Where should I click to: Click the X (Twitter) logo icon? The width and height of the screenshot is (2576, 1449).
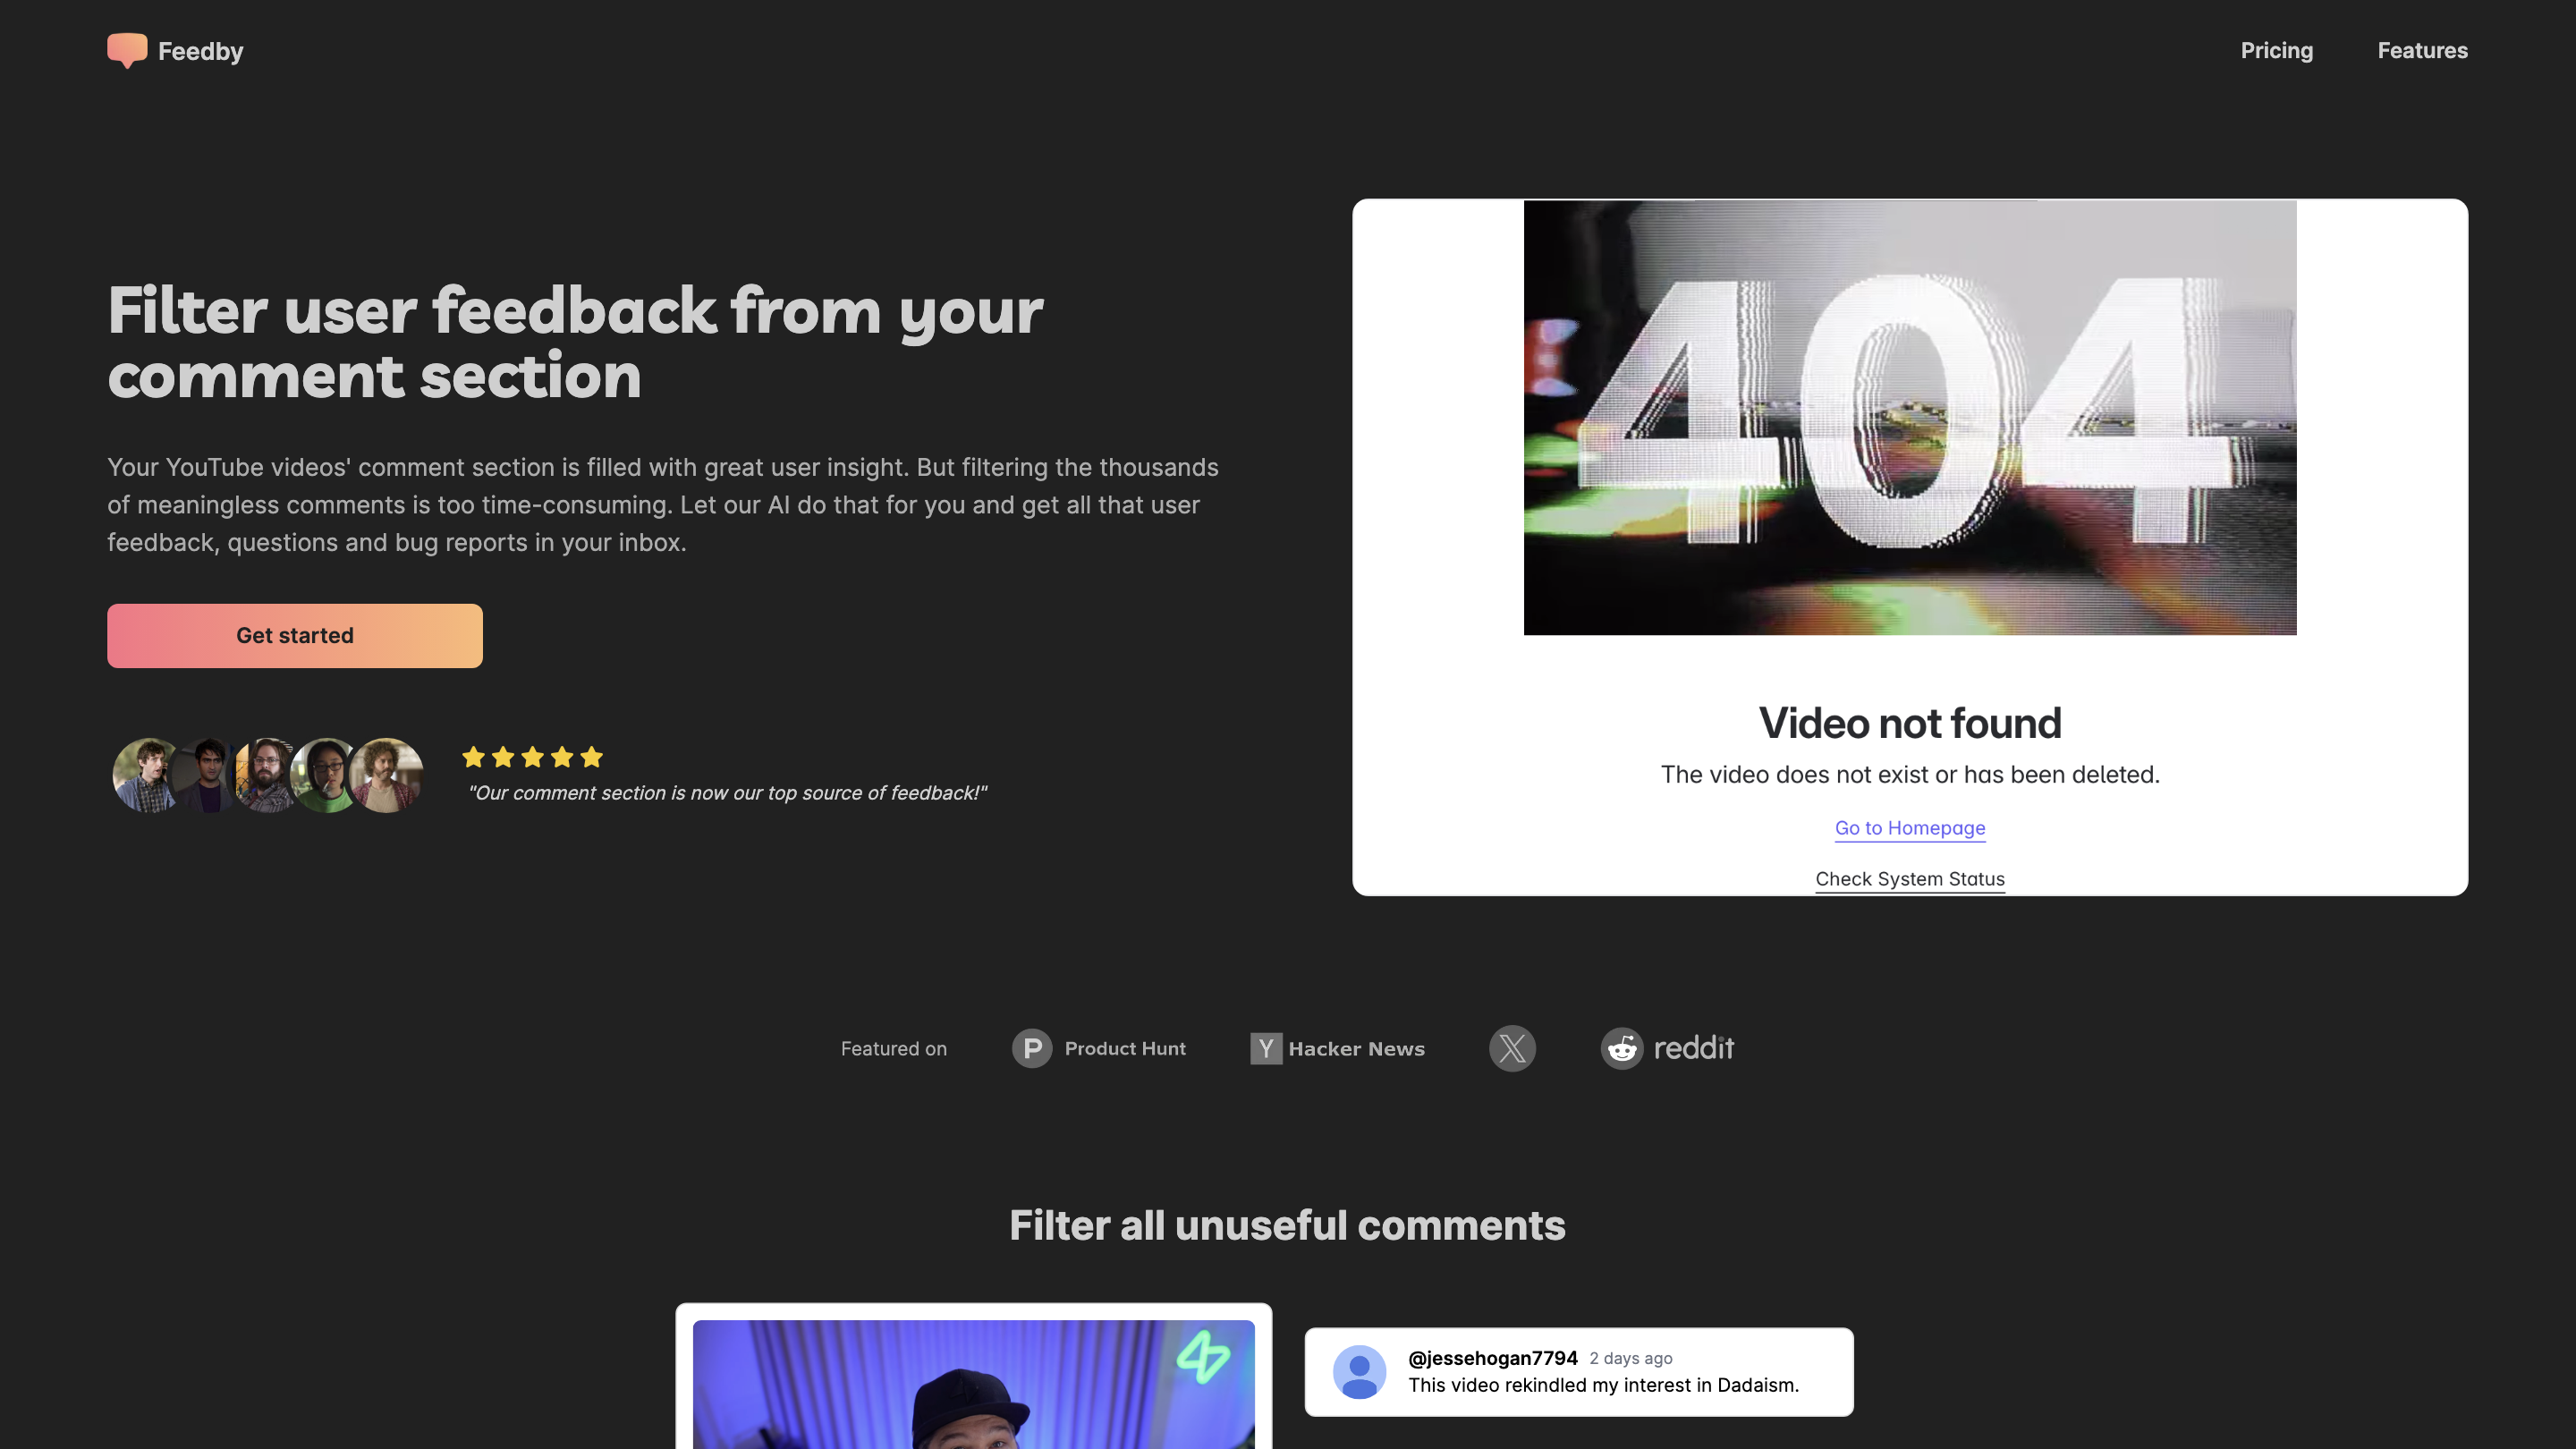tap(1512, 1048)
